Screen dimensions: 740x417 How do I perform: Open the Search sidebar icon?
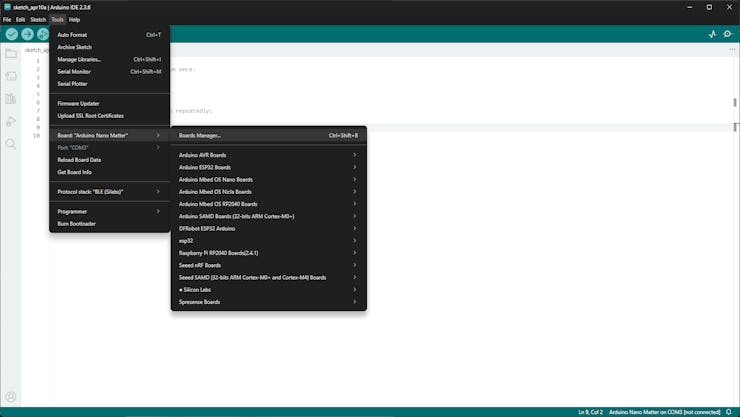[x=11, y=144]
